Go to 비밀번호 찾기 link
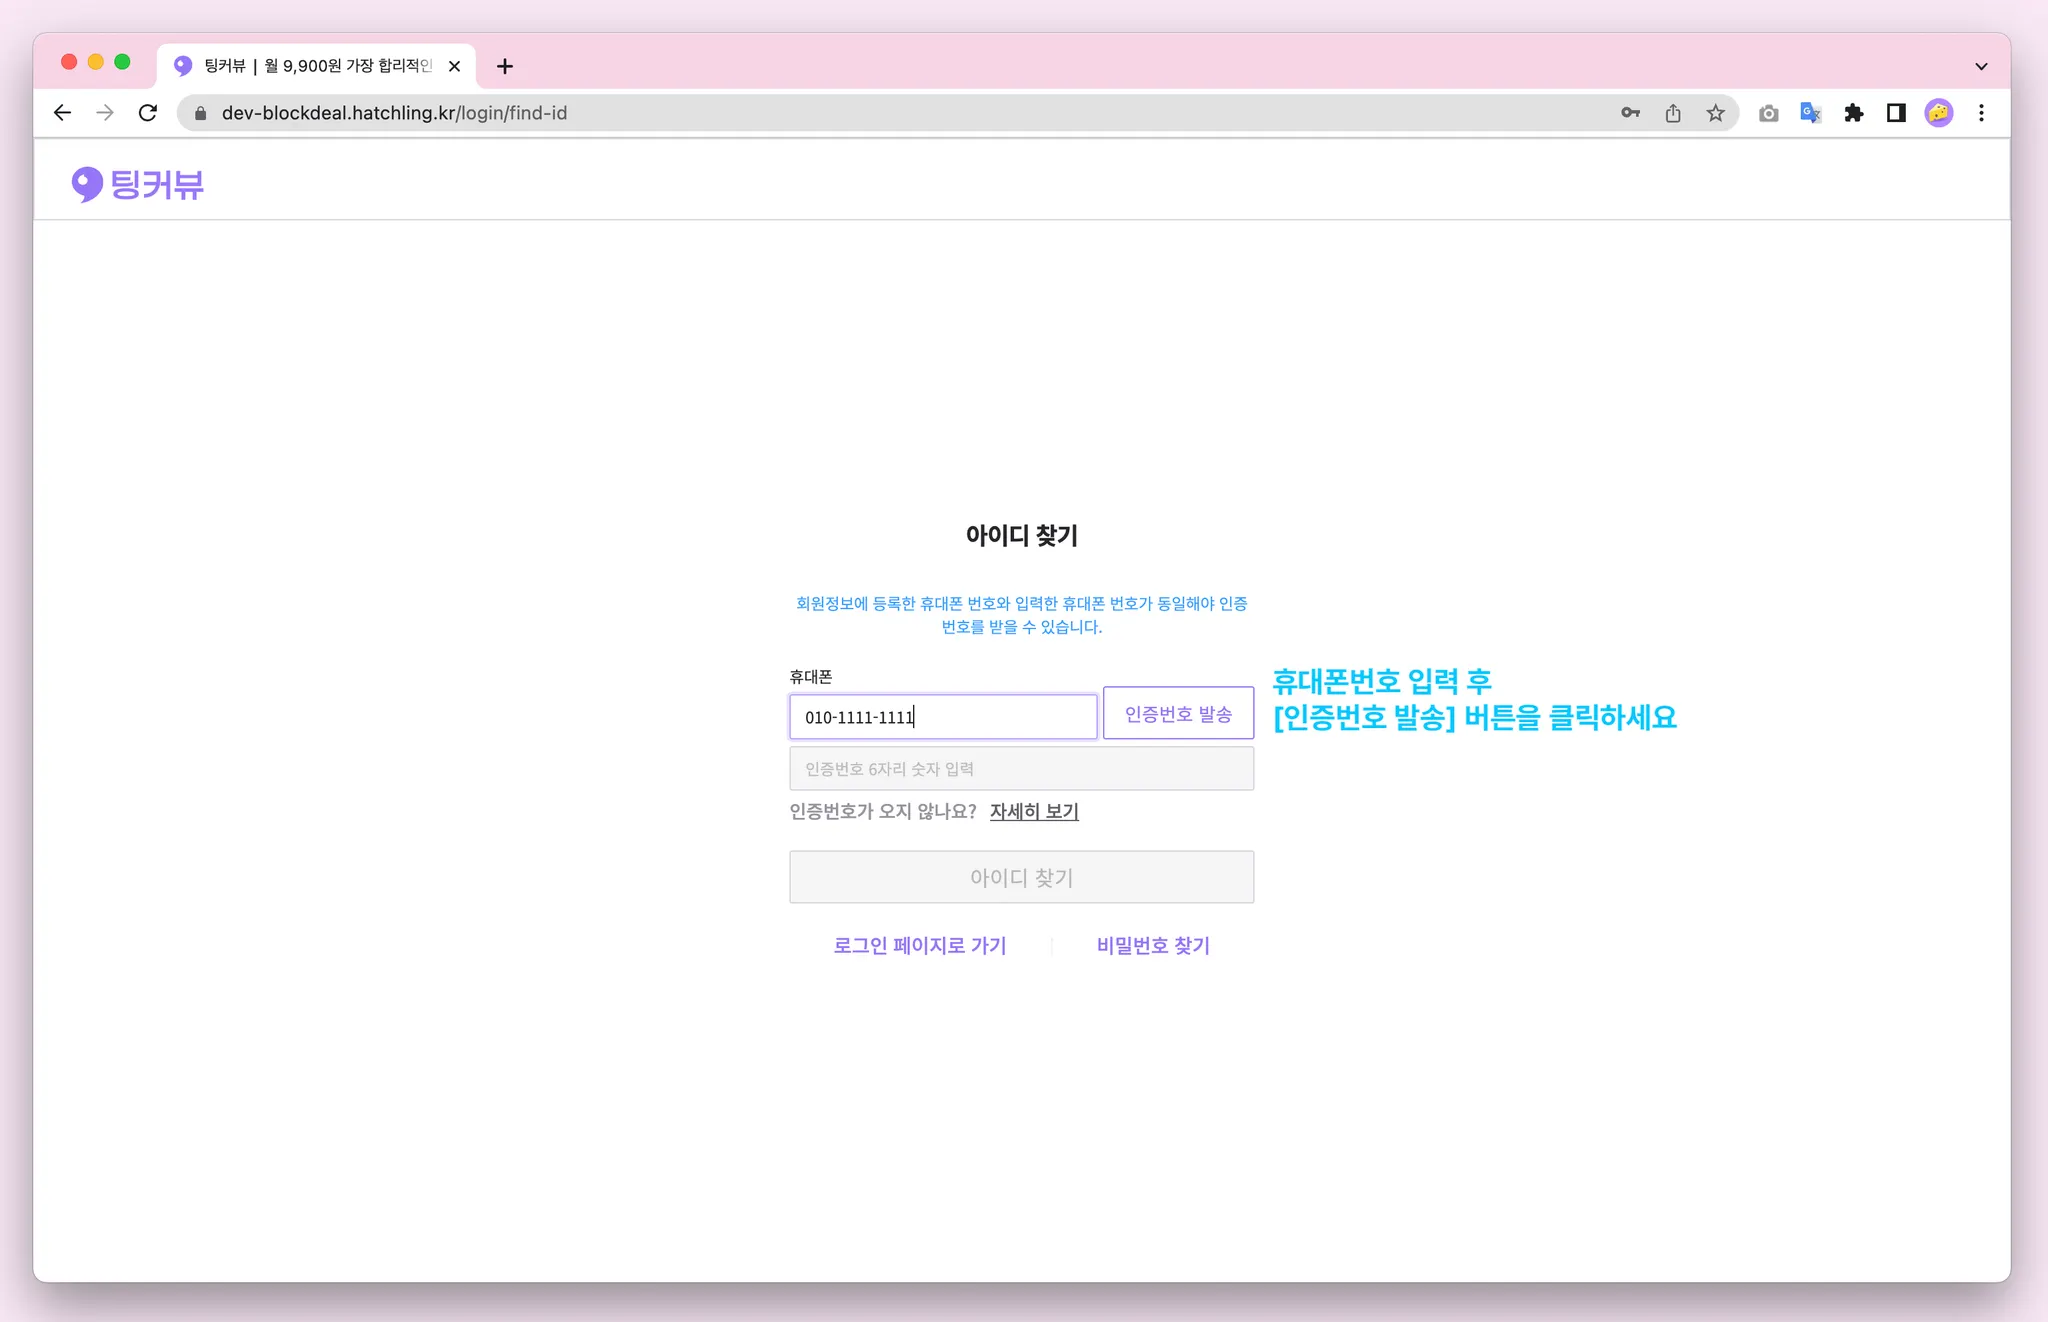Screen dimensions: 2048x1322 pyautogui.click(x=1153, y=945)
